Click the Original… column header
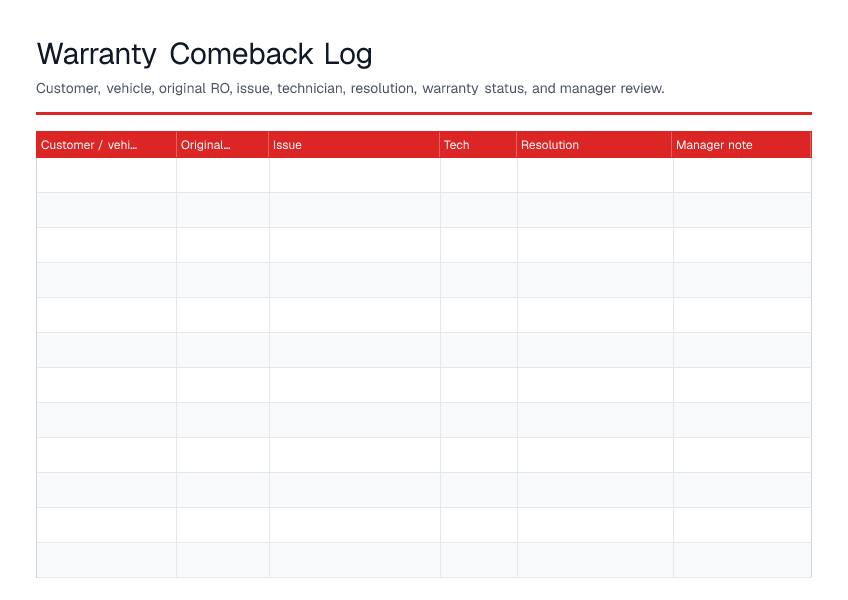Viewport: 848px width, 600px height. point(222,144)
